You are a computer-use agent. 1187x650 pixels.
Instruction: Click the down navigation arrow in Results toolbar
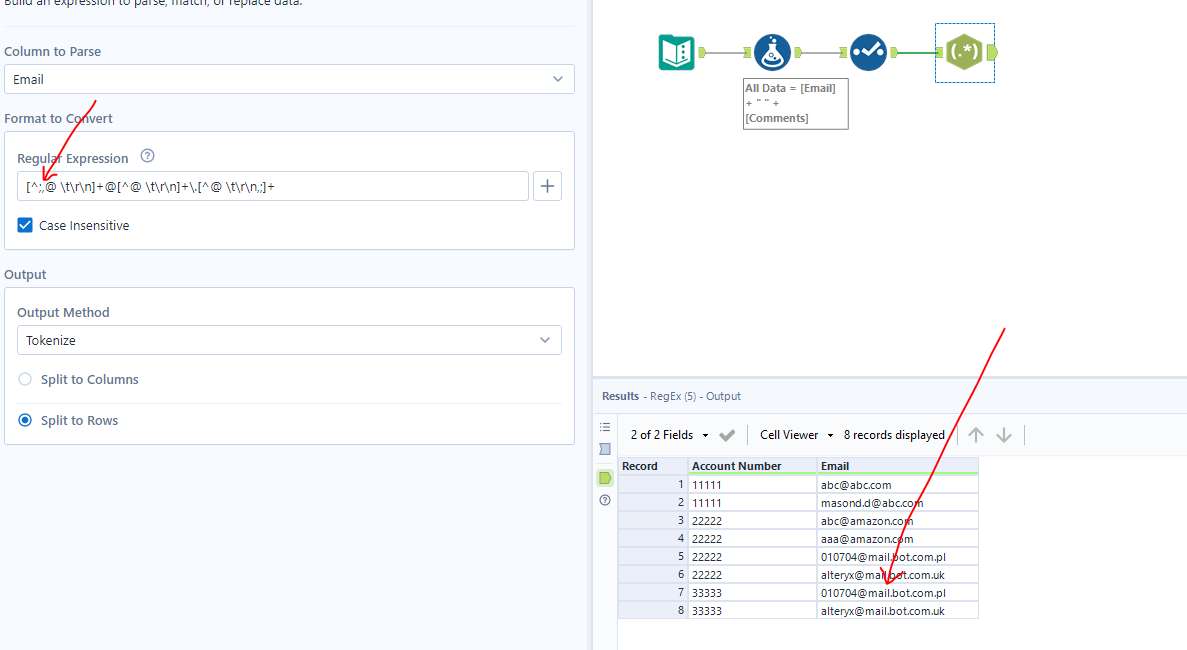1004,434
